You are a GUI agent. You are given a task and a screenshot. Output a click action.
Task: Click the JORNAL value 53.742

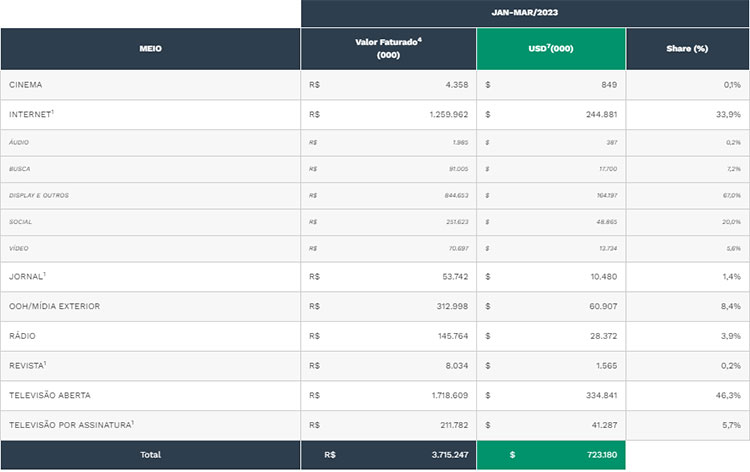pos(455,276)
